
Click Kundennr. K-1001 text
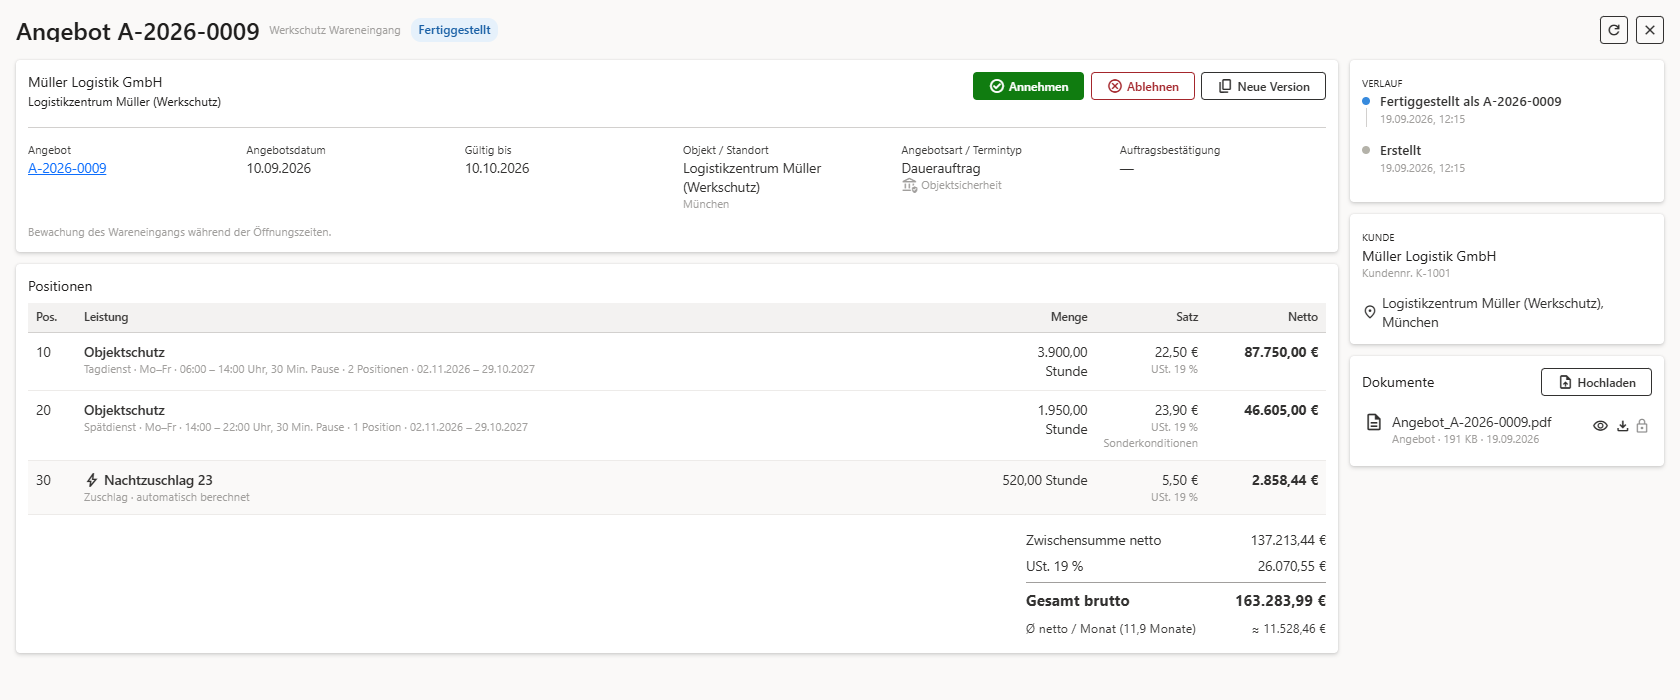click(x=1406, y=273)
